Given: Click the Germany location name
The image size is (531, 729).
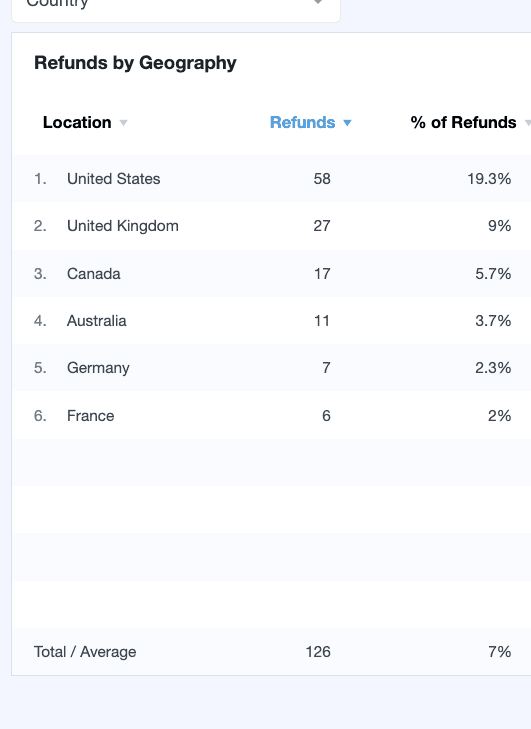Looking at the screenshot, I should point(98,368).
